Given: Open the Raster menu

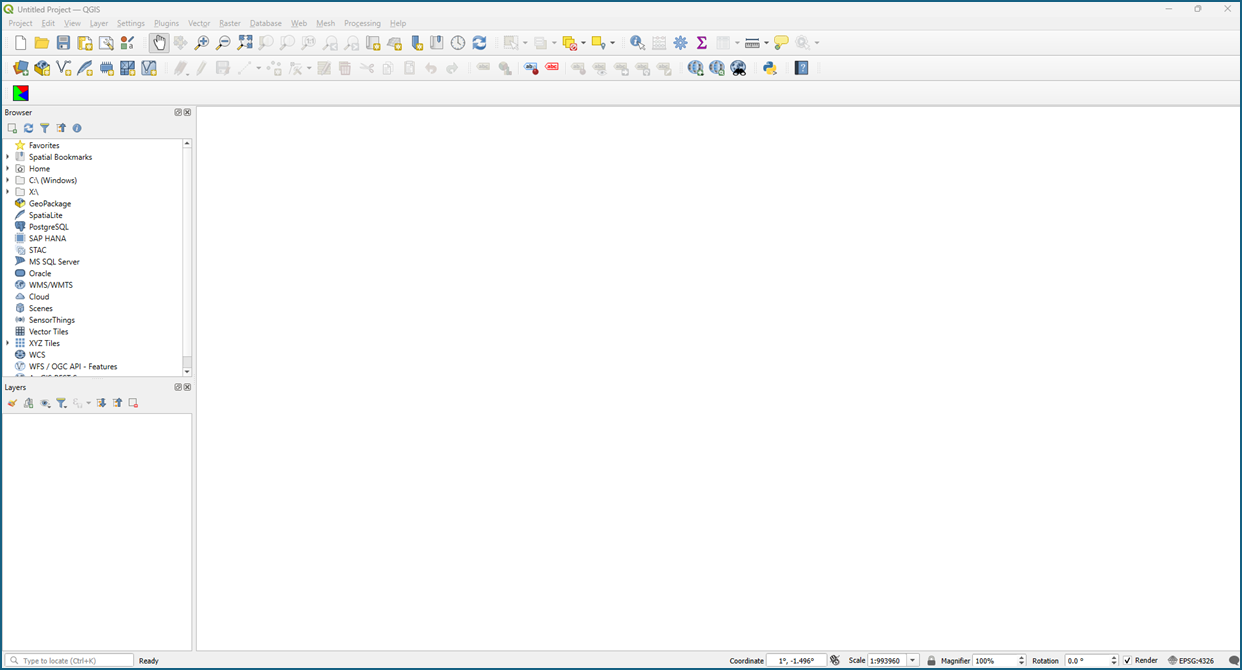Looking at the screenshot, I should pyautogui.click(x=230, y=23).
